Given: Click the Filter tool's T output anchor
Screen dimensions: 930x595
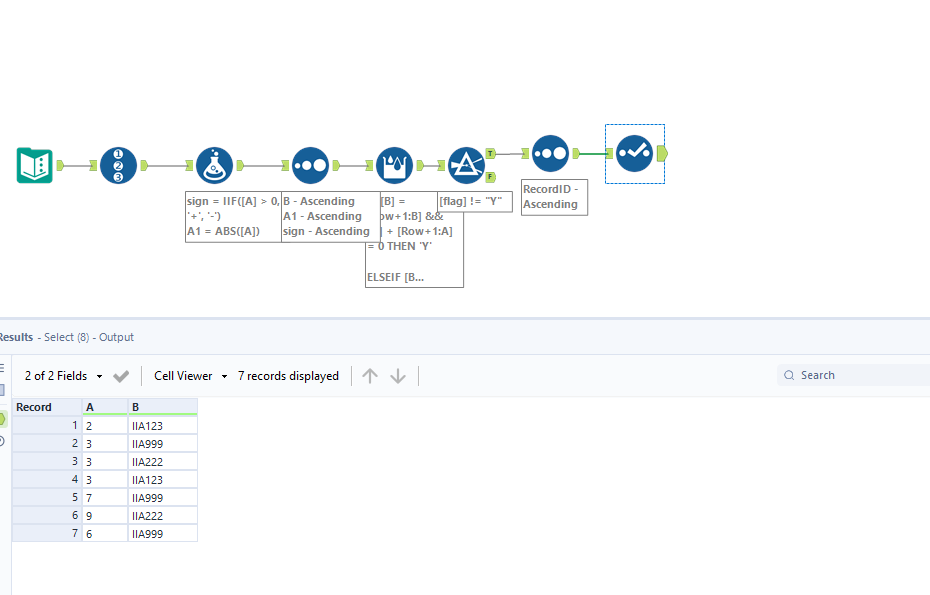Looking at the screenshot, I should point(491,154).
